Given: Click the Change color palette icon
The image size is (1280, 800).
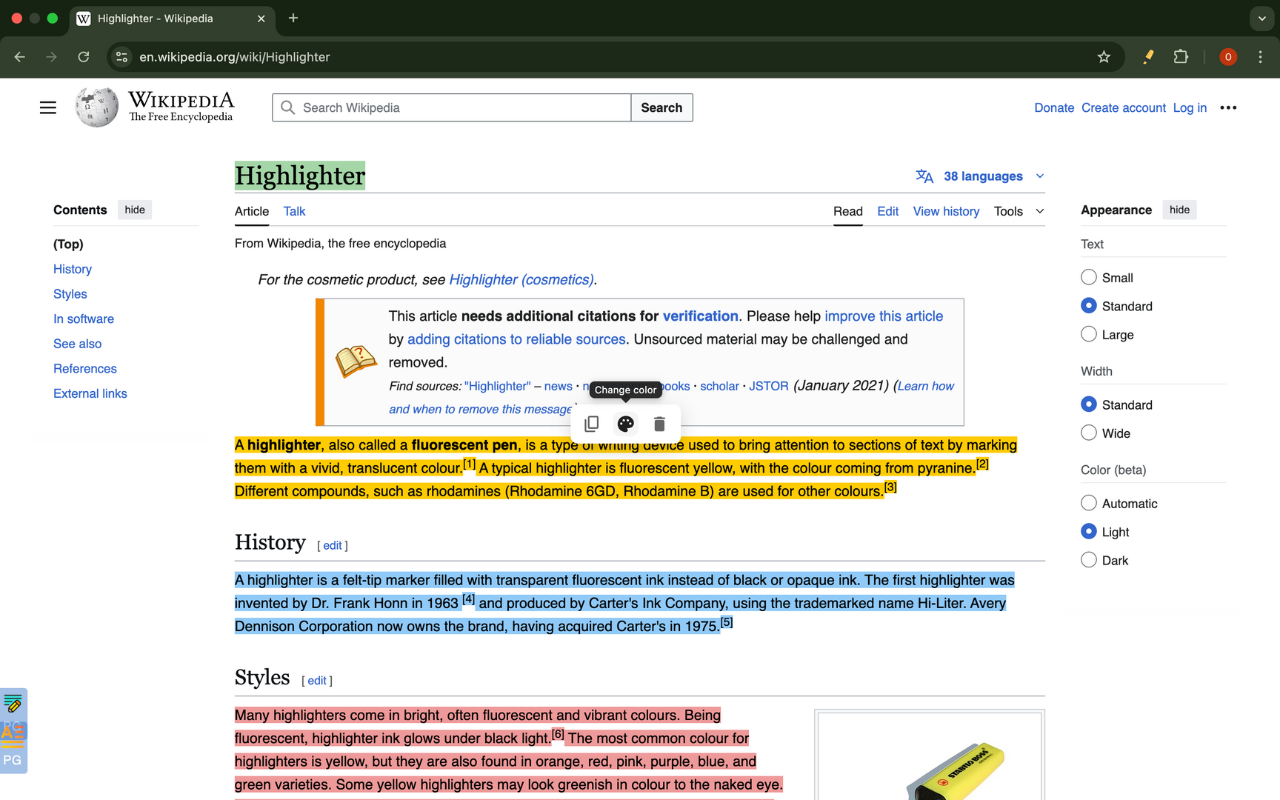Looking at the screenshot, I should [x=625, y=424].
